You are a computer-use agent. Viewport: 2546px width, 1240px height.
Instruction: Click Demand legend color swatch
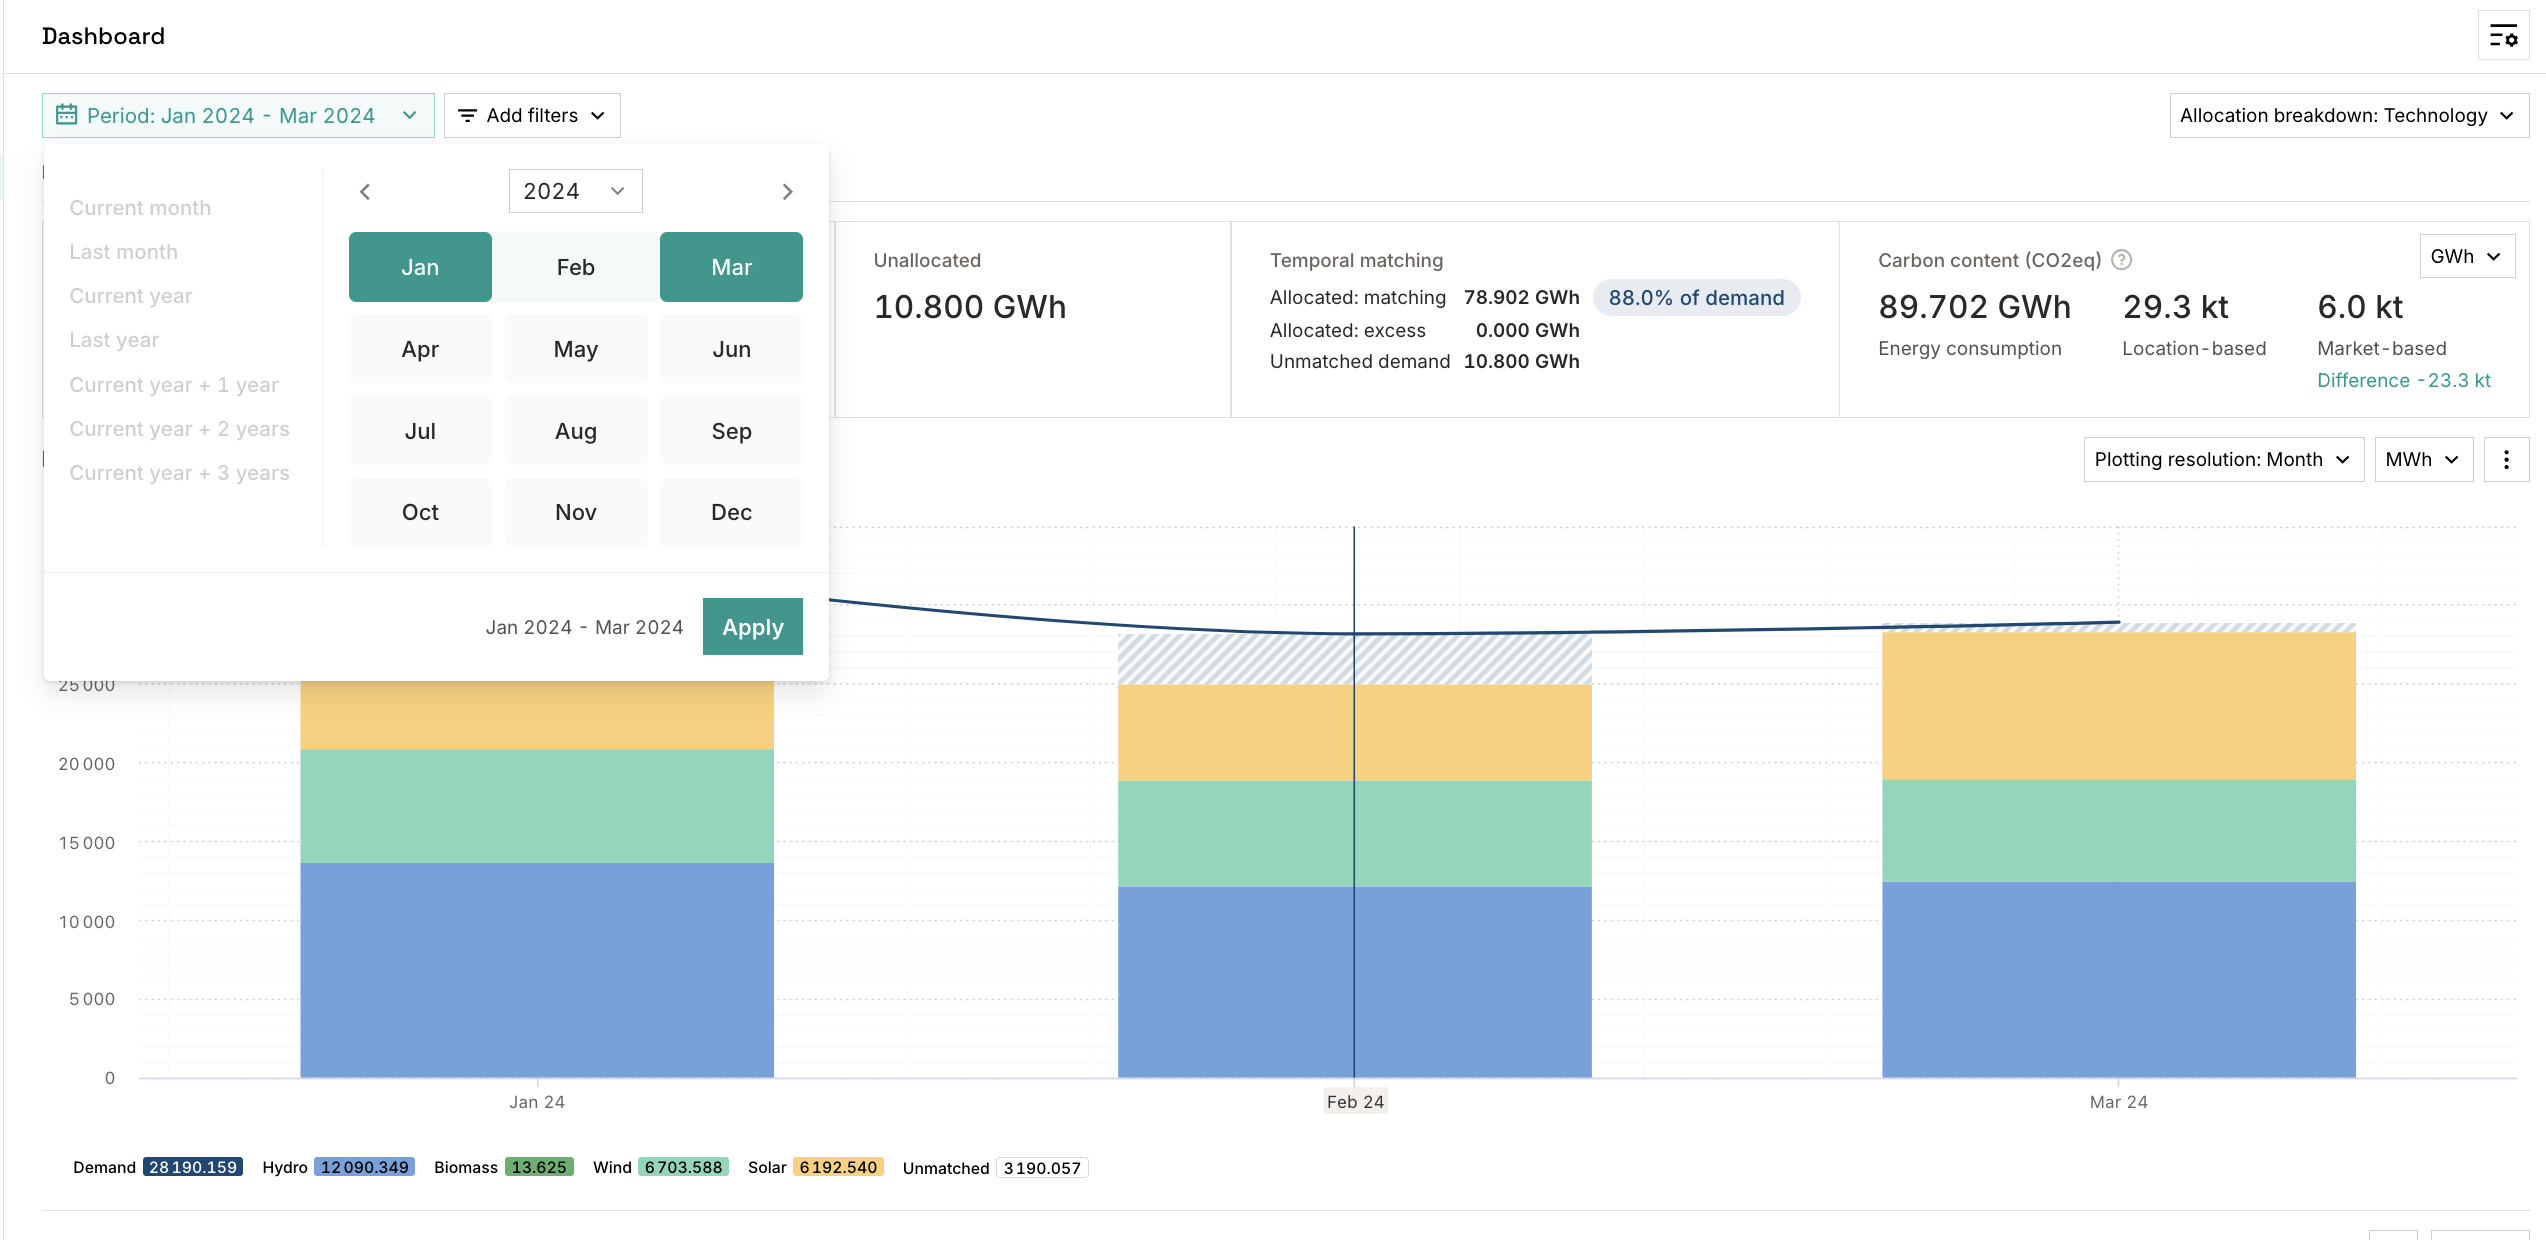click(192, 1167)
